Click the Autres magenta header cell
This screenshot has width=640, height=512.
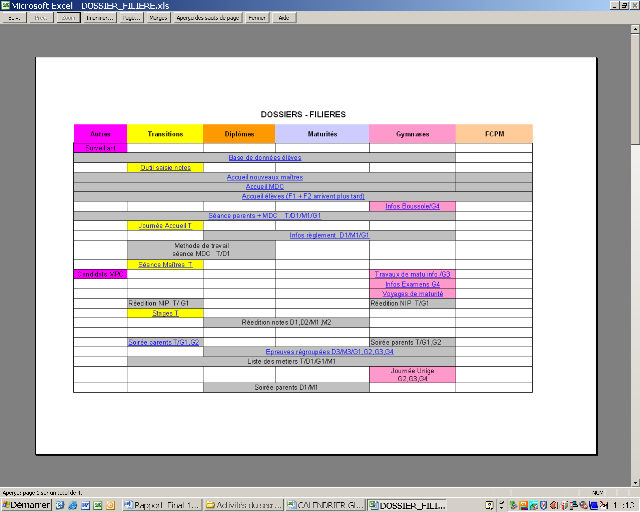pos(100,134)
